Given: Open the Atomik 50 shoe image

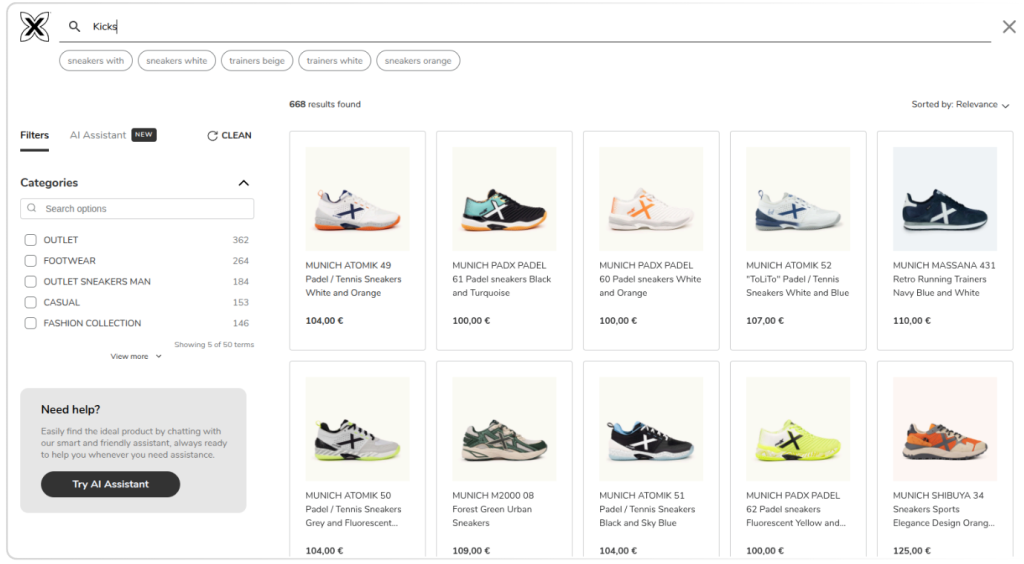Looking at the screenshot, I should pos(357,429).
